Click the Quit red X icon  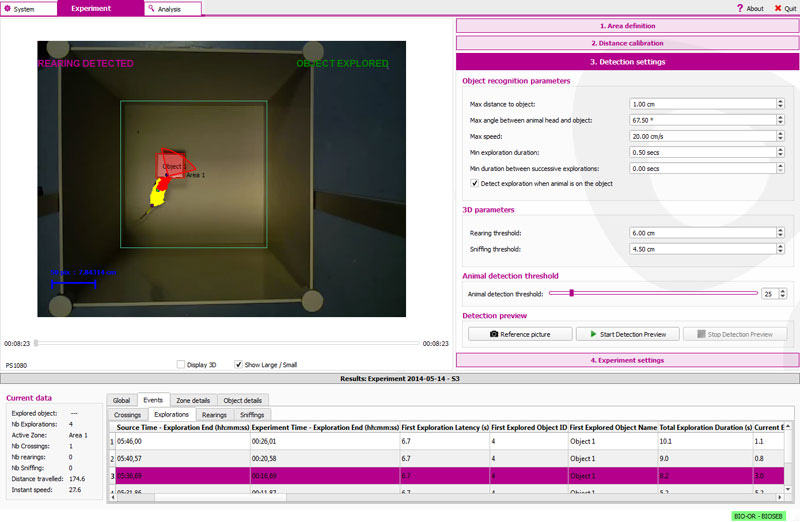pyautogui.click(x=778, y=8)
